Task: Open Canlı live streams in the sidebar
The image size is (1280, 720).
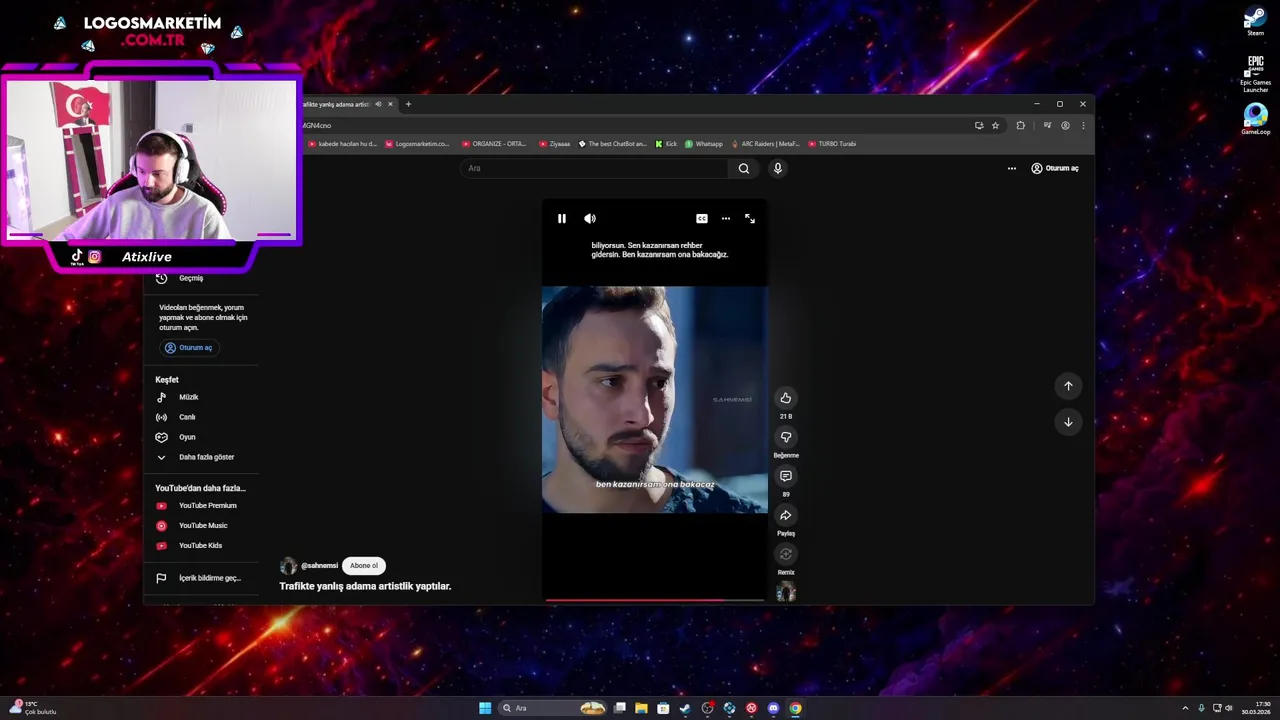Action: [x=187, y=417]
